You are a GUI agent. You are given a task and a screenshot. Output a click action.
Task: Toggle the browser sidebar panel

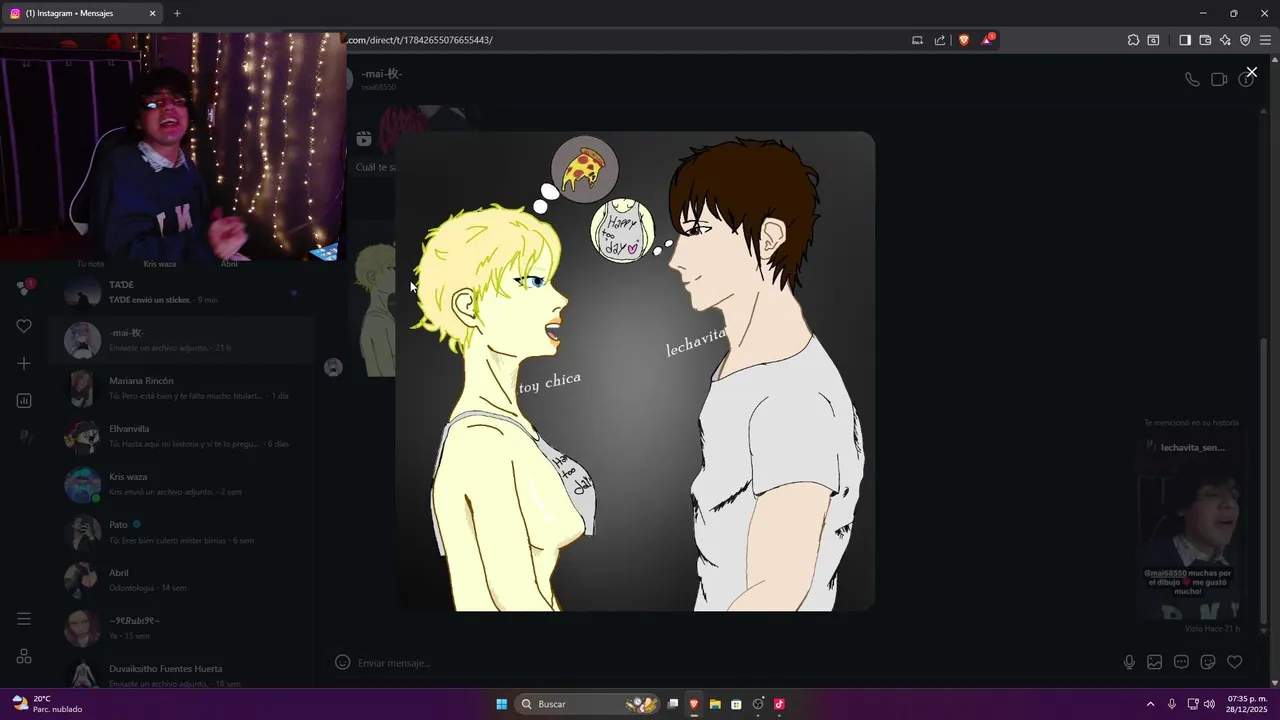1185,40
